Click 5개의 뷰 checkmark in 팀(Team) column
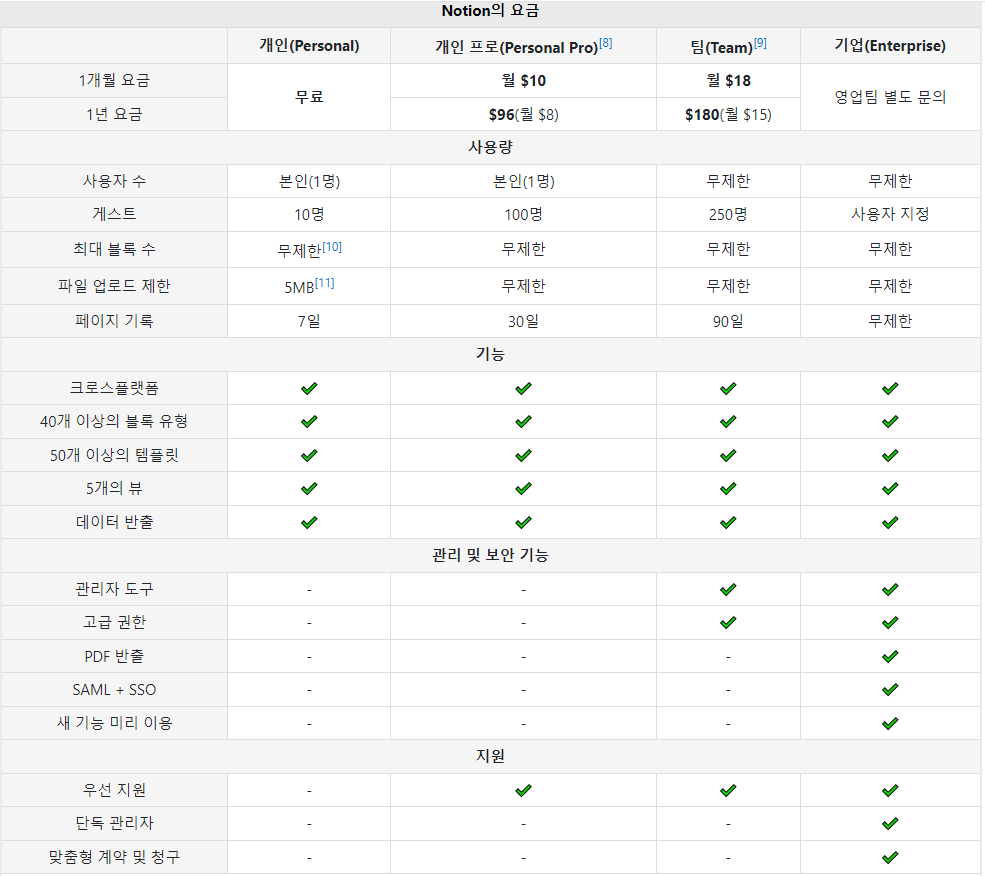The height and width of the screenshot is (876, 985). tap(728, 488)
